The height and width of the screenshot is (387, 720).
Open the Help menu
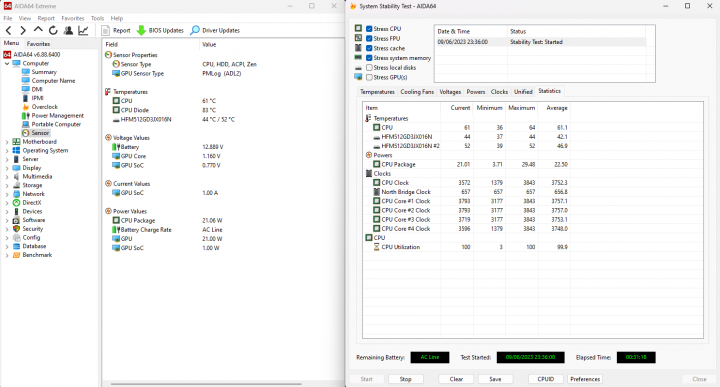[117, 18]
